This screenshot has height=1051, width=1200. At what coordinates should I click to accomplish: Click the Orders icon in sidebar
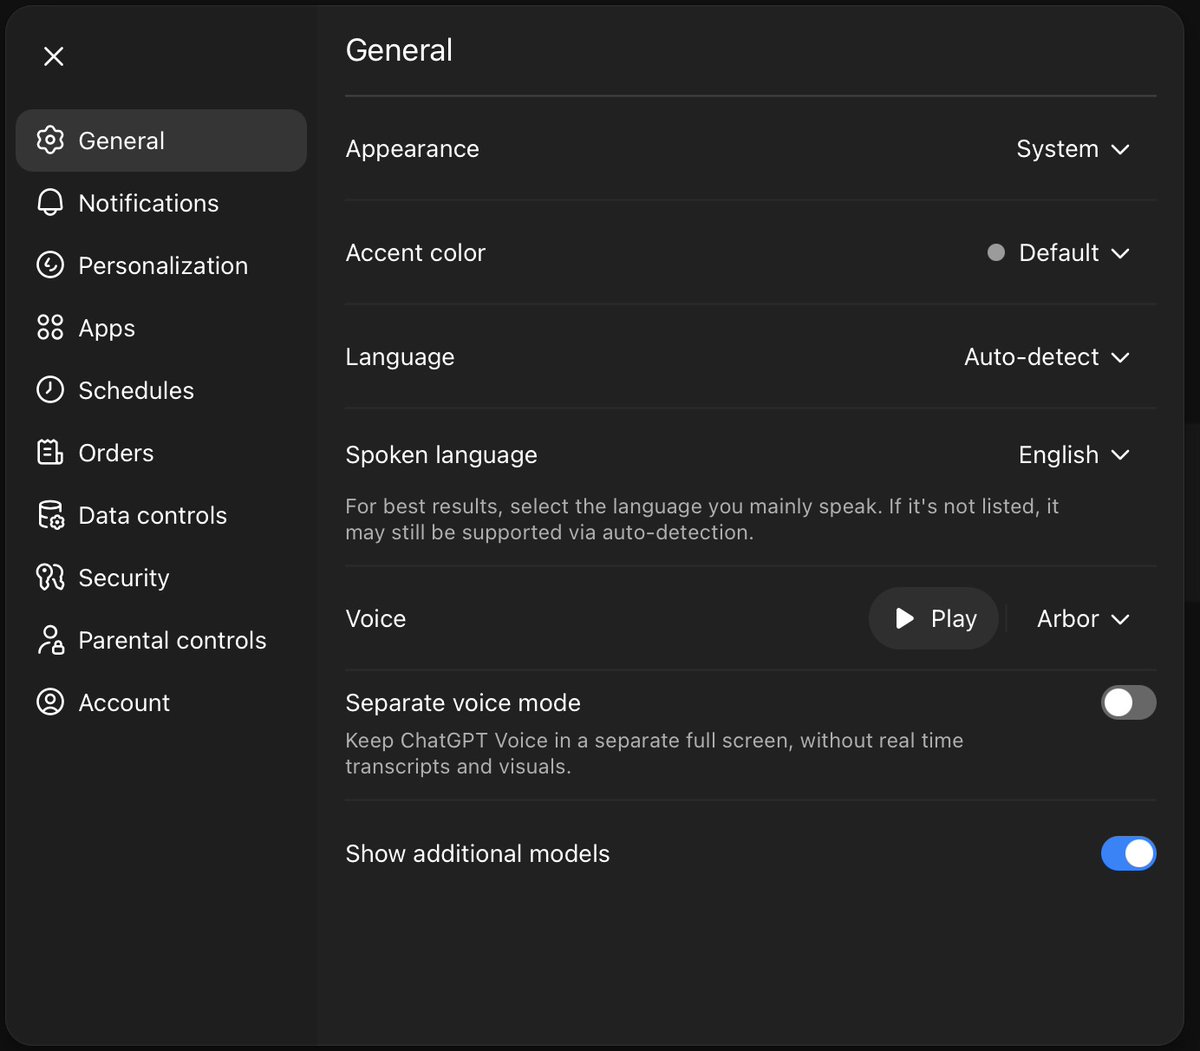pyautogui.click(x=50, y=453)
